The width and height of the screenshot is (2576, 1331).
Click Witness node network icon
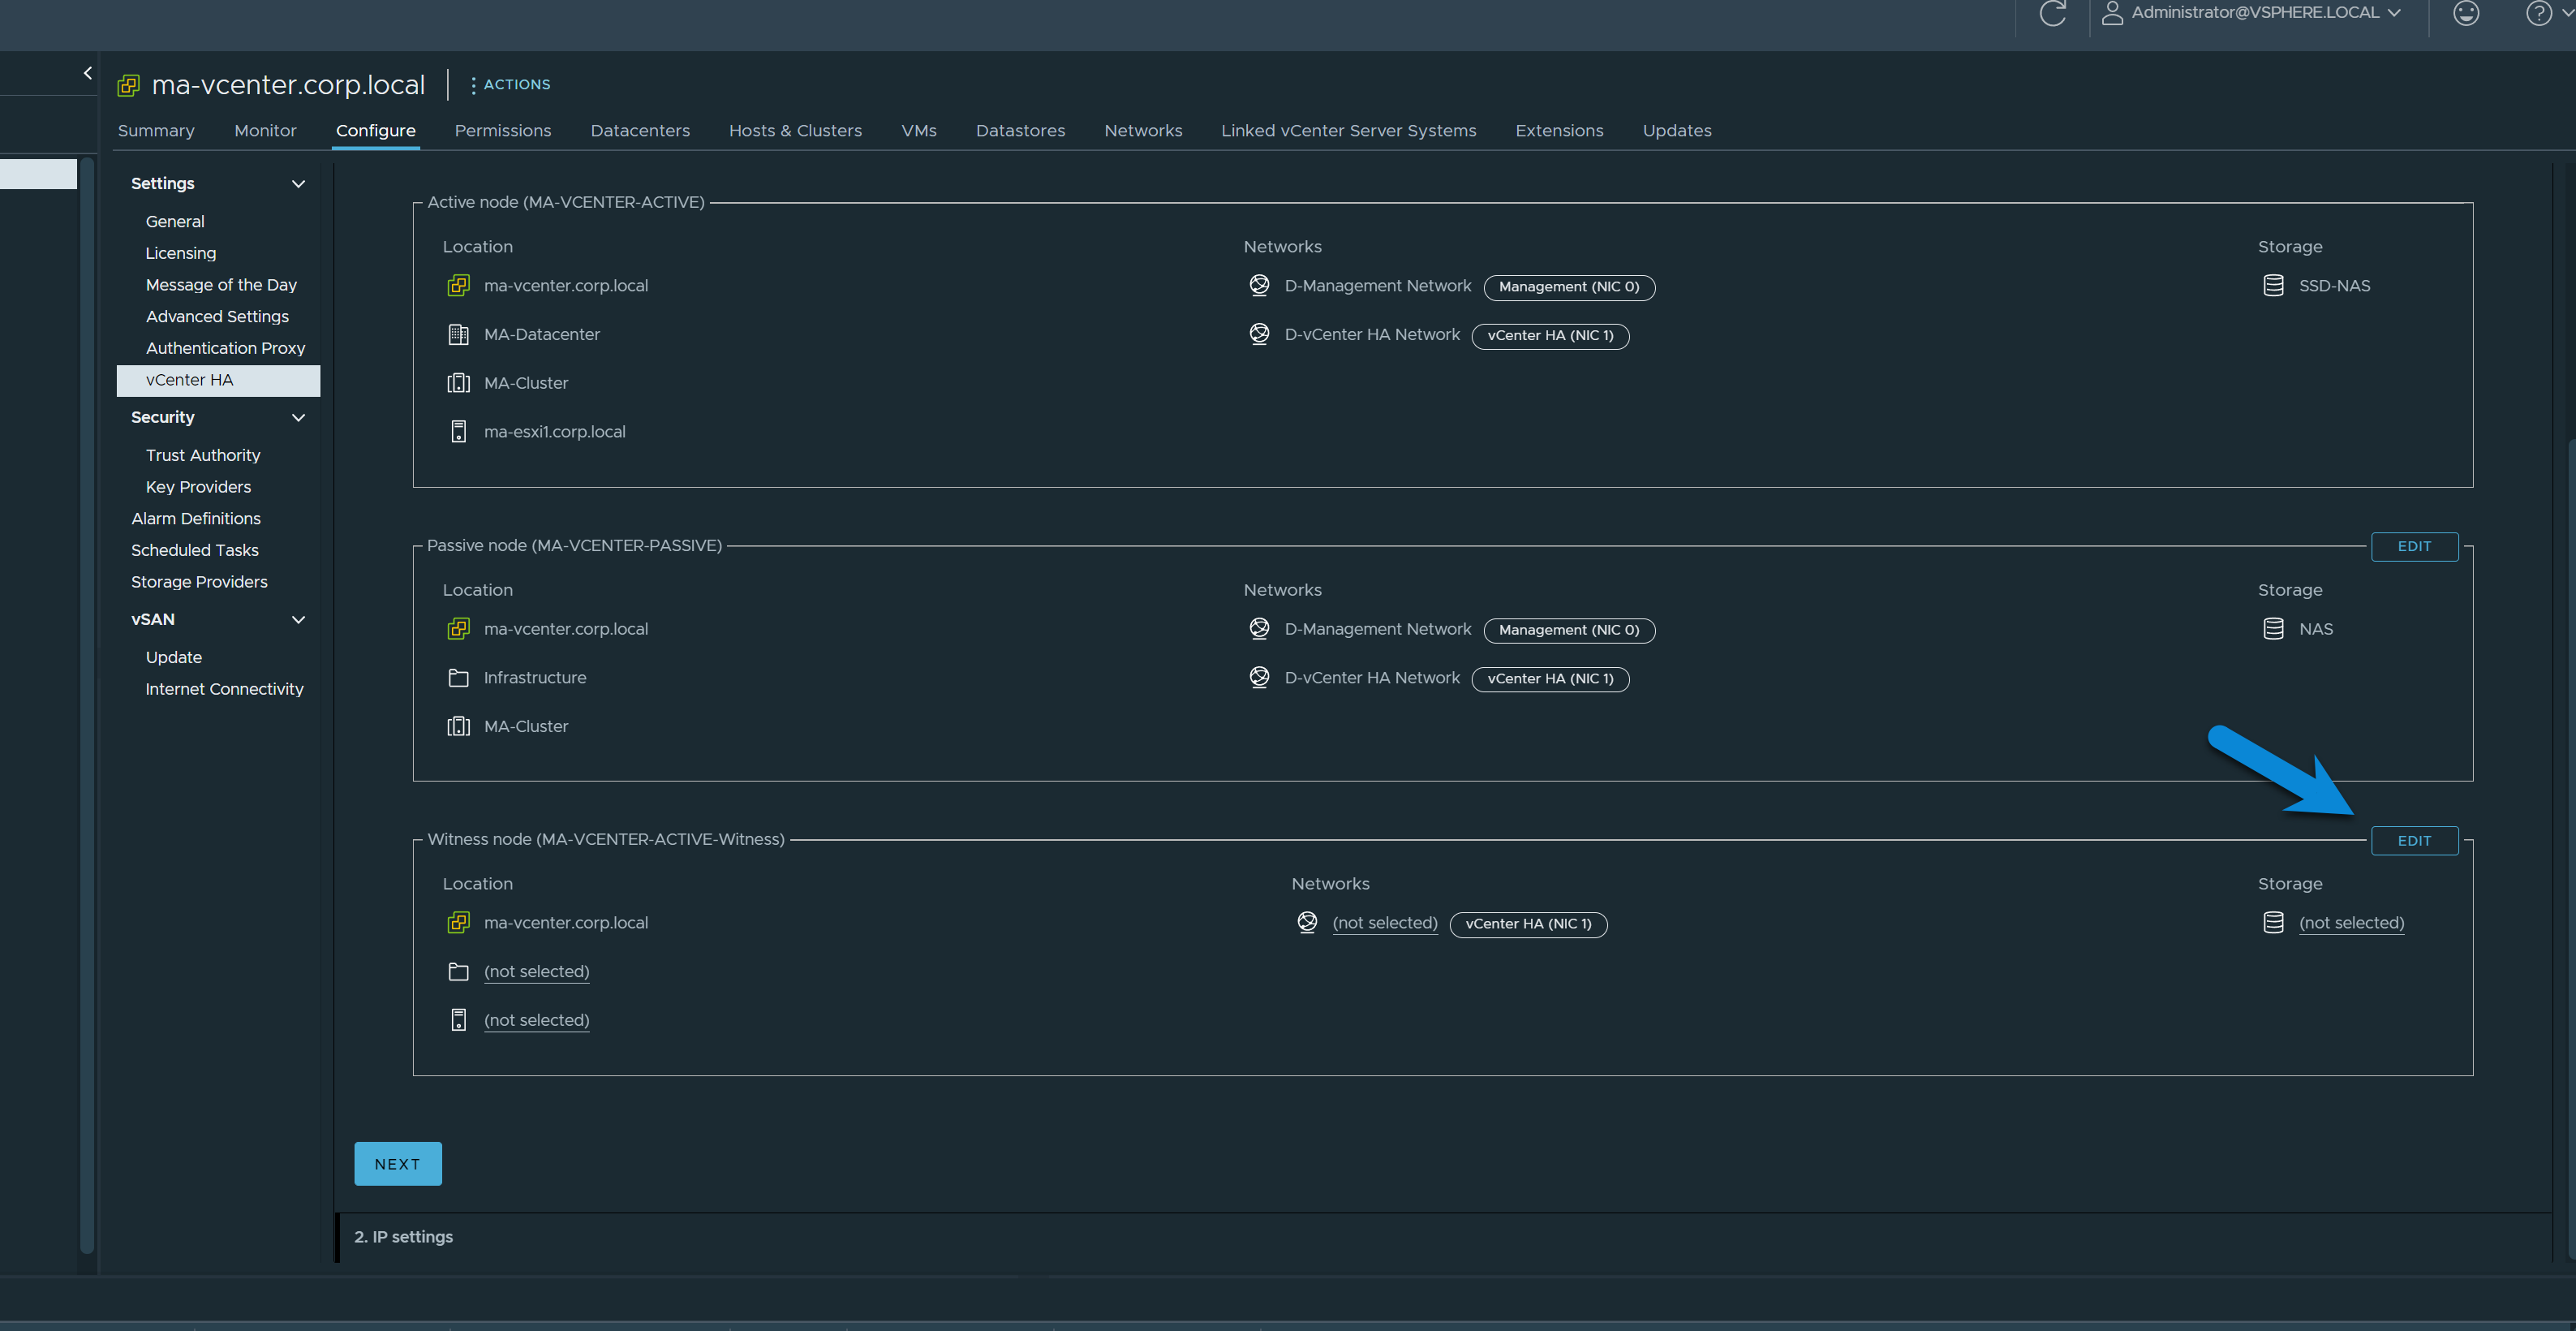[x=1307, y=923]
